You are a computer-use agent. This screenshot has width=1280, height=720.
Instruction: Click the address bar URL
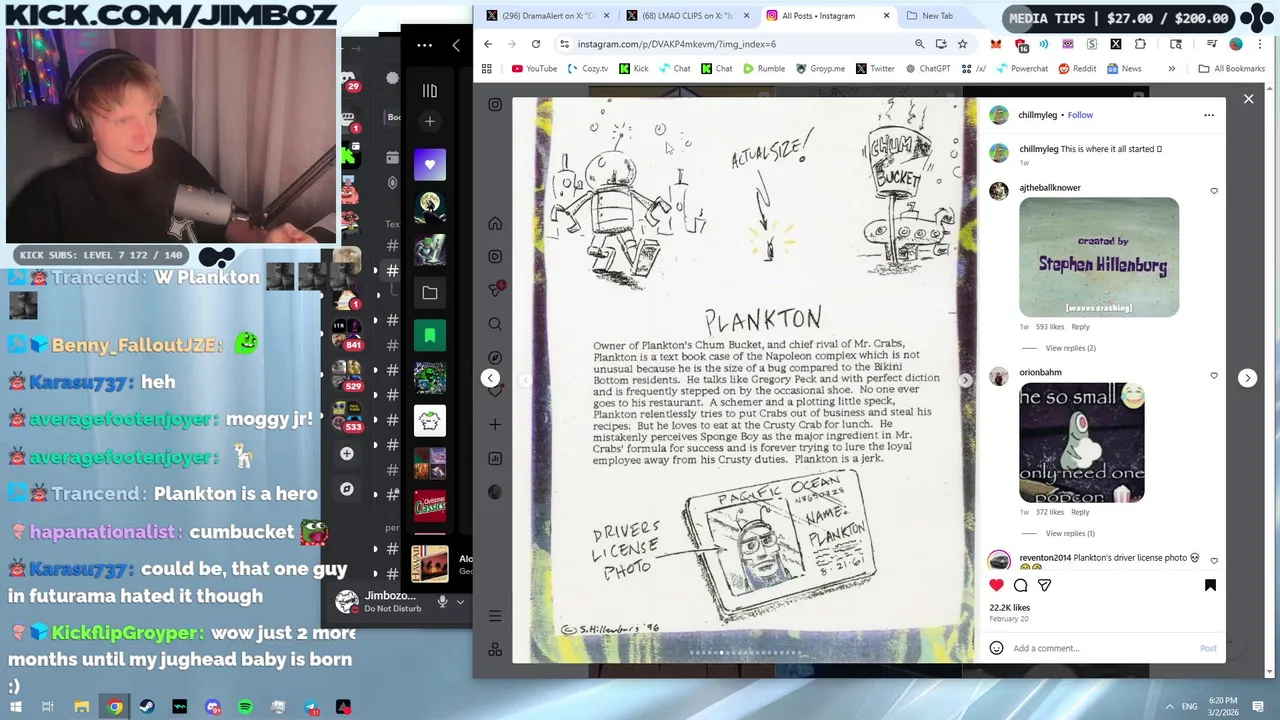[x=677, y=44]
